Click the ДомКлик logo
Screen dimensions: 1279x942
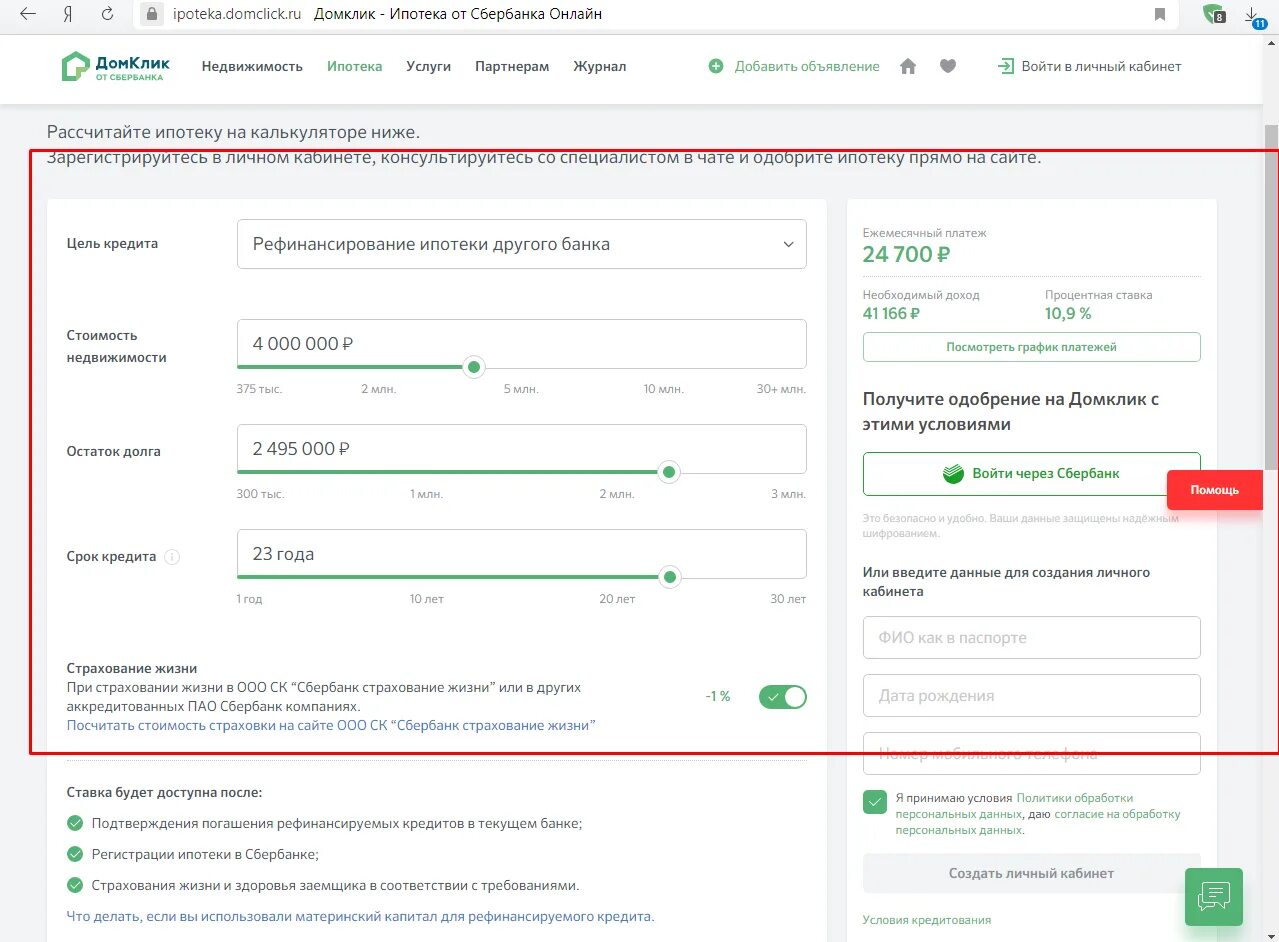pyautogui.click(x=116, y=67)
